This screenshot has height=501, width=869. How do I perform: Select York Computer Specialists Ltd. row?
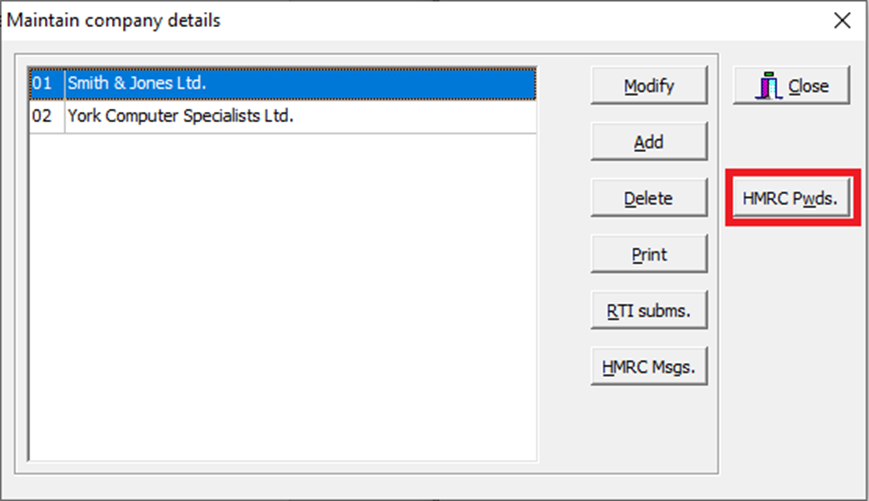click(x=283, y=116)
